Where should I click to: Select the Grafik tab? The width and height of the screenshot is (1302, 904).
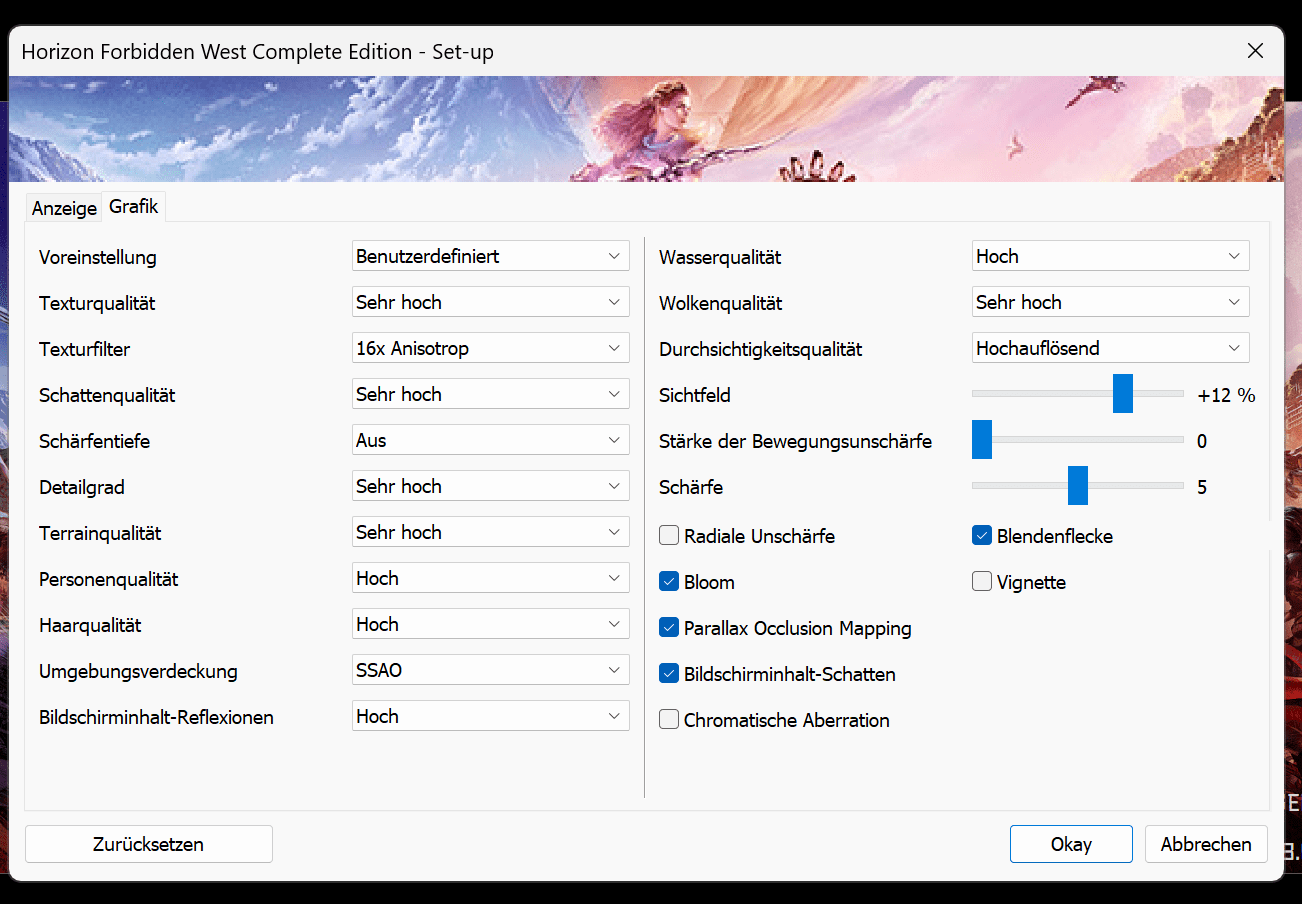click(x=134, y=206)
